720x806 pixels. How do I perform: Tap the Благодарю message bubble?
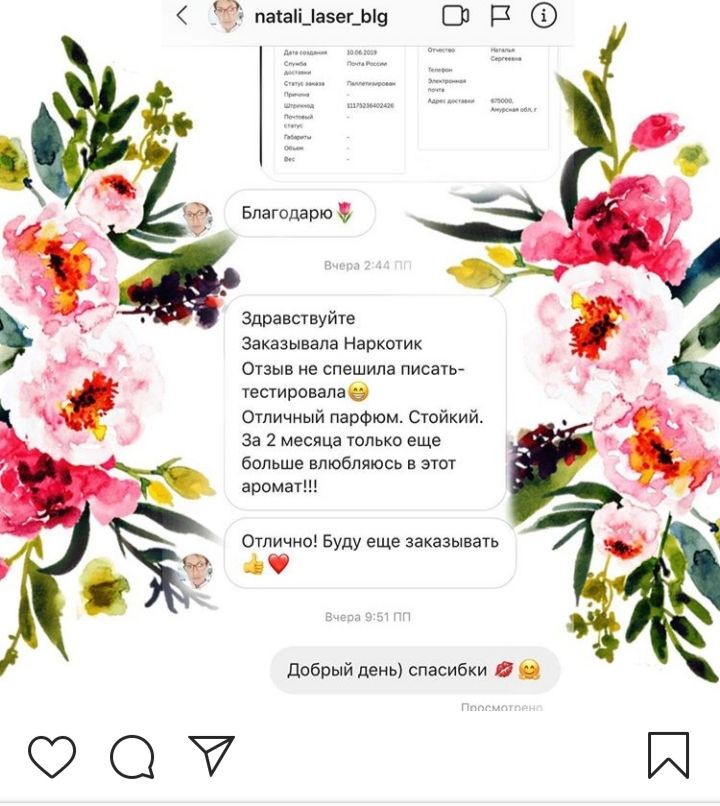pos(300,213)
